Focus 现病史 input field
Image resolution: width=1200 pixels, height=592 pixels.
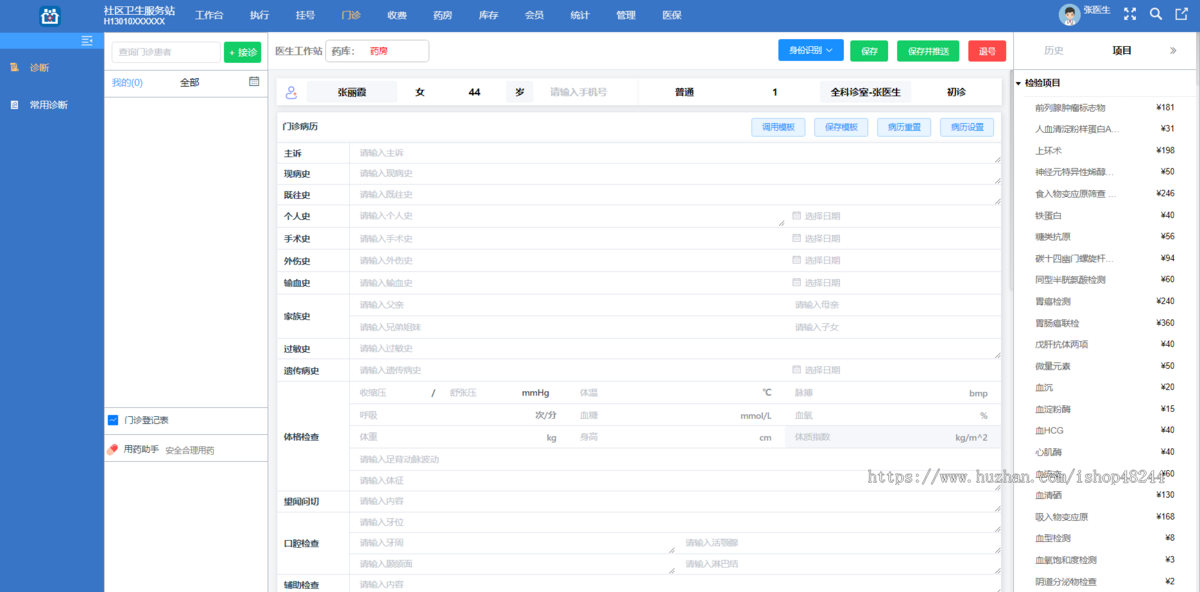click(675, 173)
